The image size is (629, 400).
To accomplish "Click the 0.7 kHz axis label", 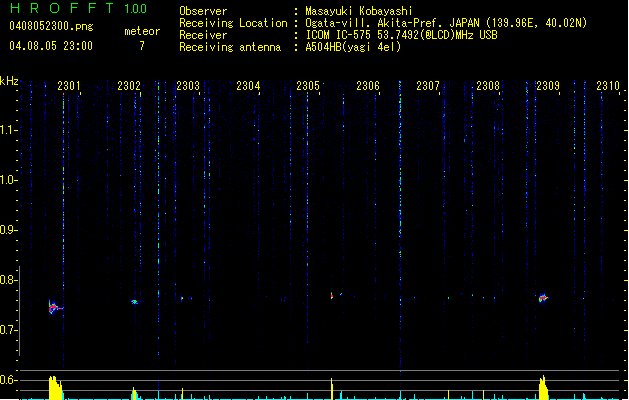I will (8, 330).
